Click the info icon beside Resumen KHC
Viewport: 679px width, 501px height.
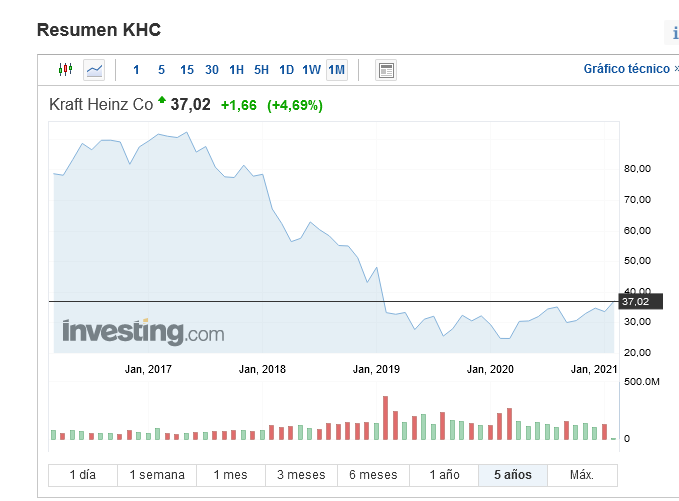tap(674, 34)
